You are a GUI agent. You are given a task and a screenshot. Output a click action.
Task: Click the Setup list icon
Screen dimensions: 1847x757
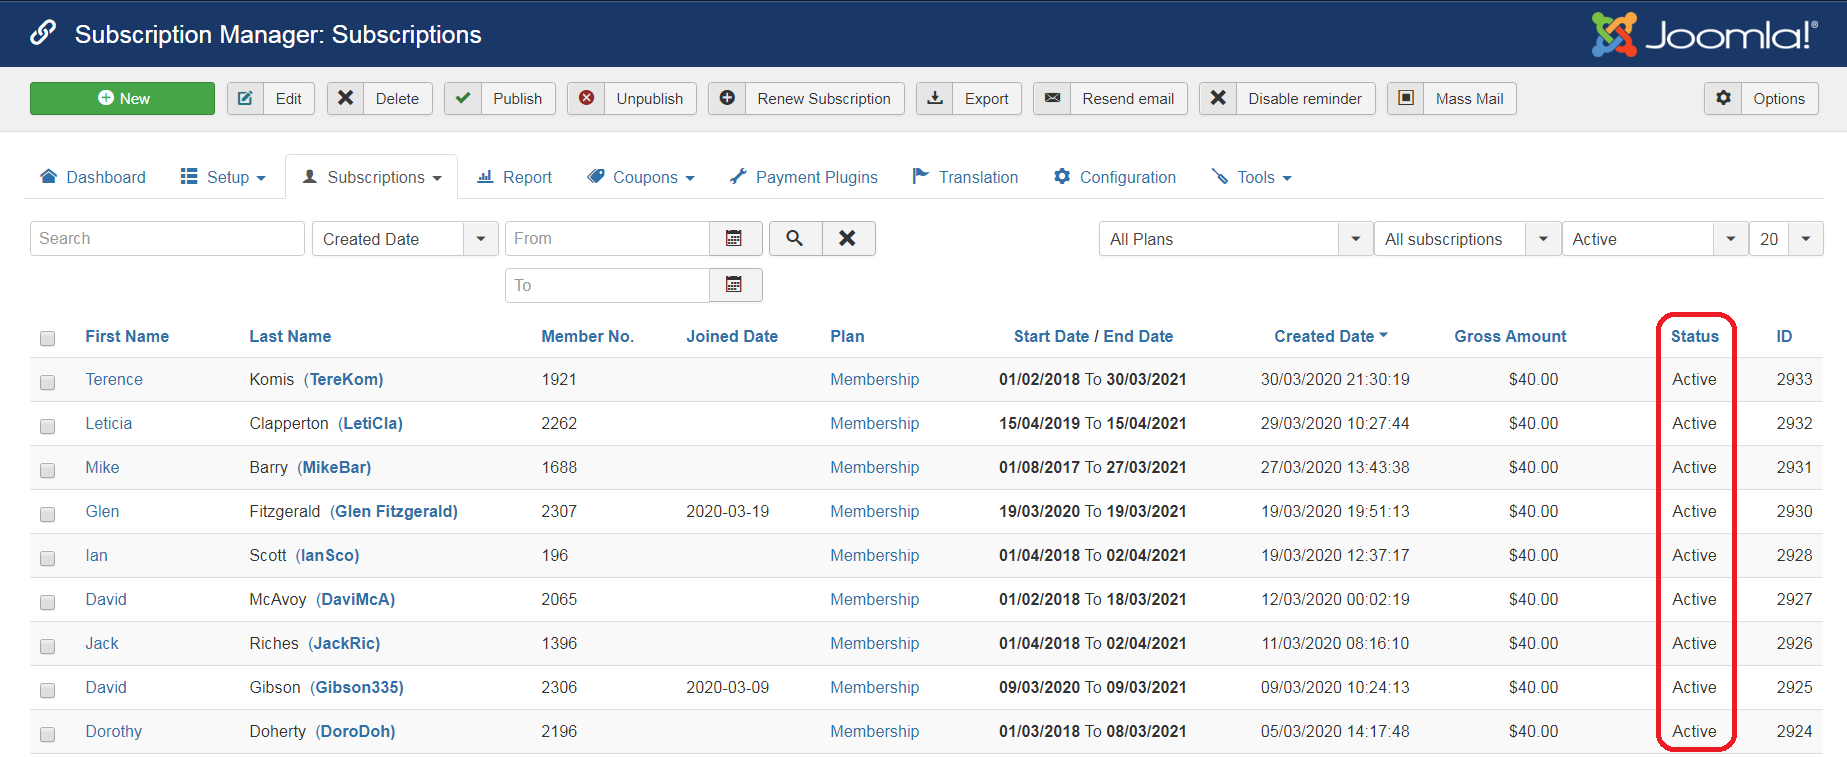(x=189, y=177)
